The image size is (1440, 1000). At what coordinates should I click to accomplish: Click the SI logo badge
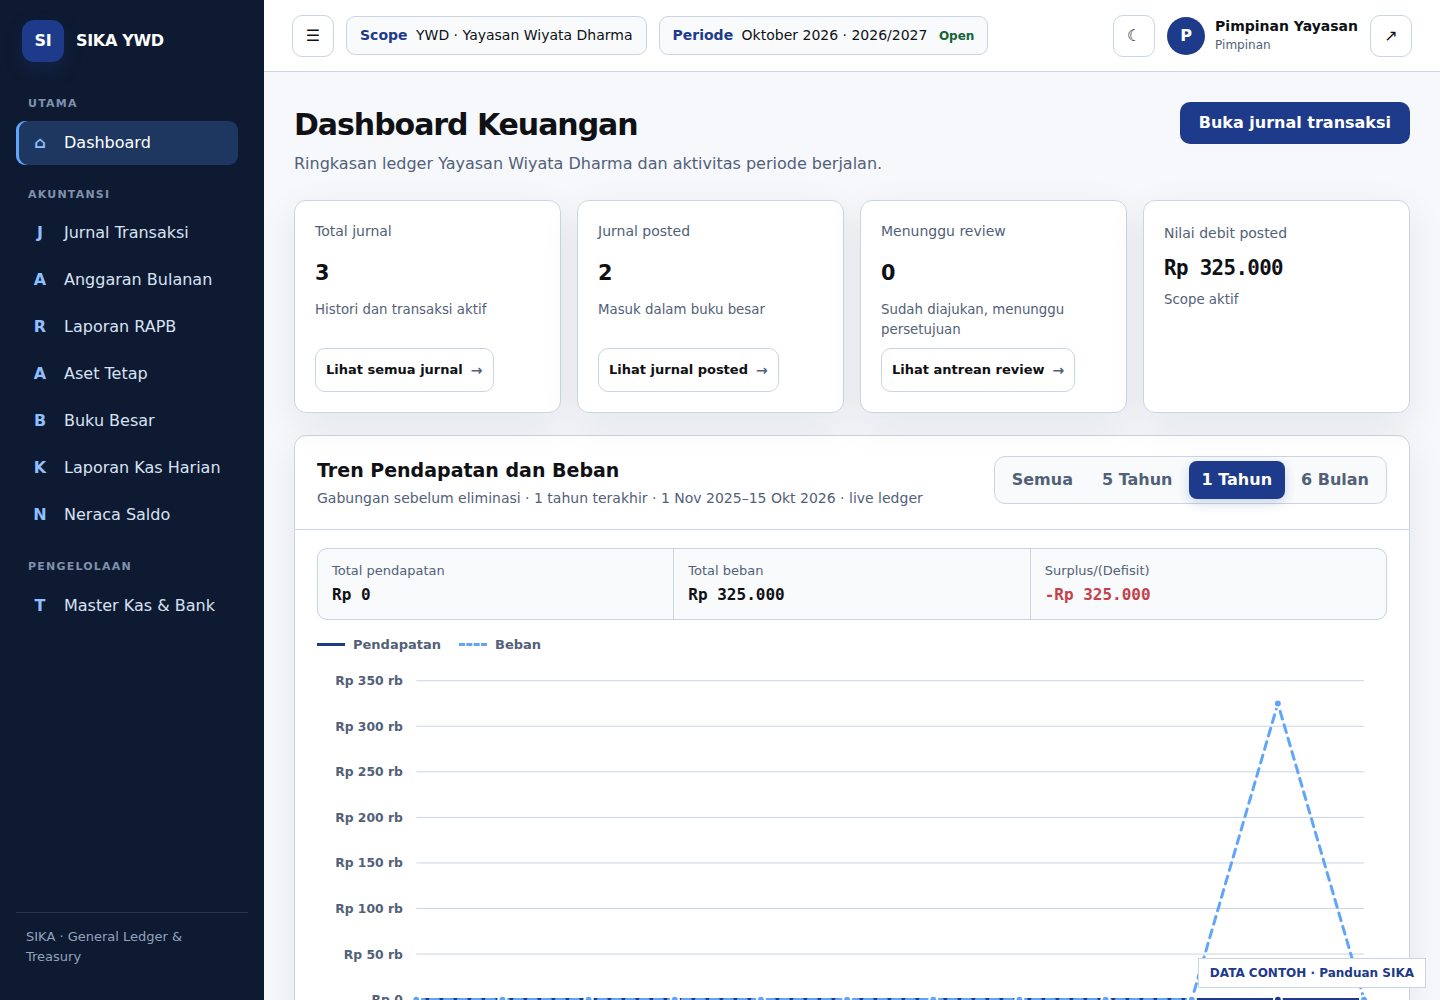point(43,41)
